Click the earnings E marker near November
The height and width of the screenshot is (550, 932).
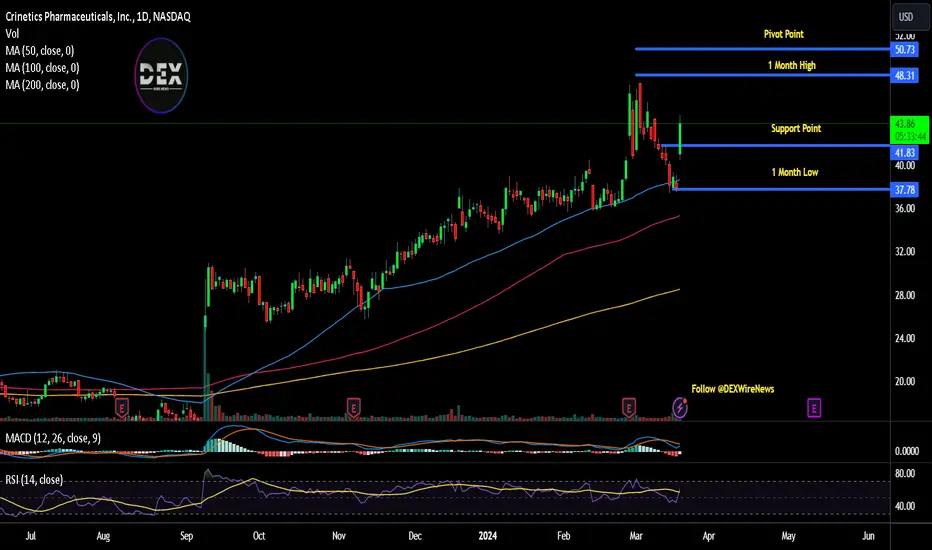354,408
